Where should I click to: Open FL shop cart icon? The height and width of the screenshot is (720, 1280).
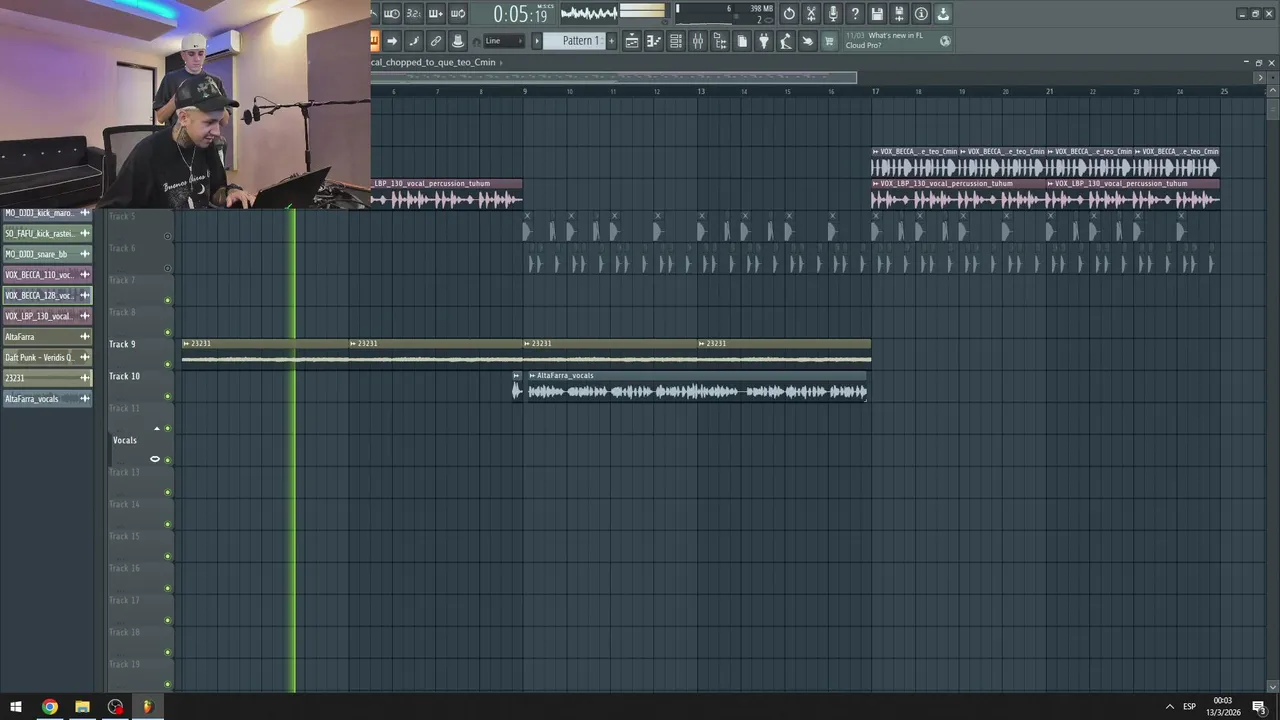pyautogui.click(x=829, y=41)
